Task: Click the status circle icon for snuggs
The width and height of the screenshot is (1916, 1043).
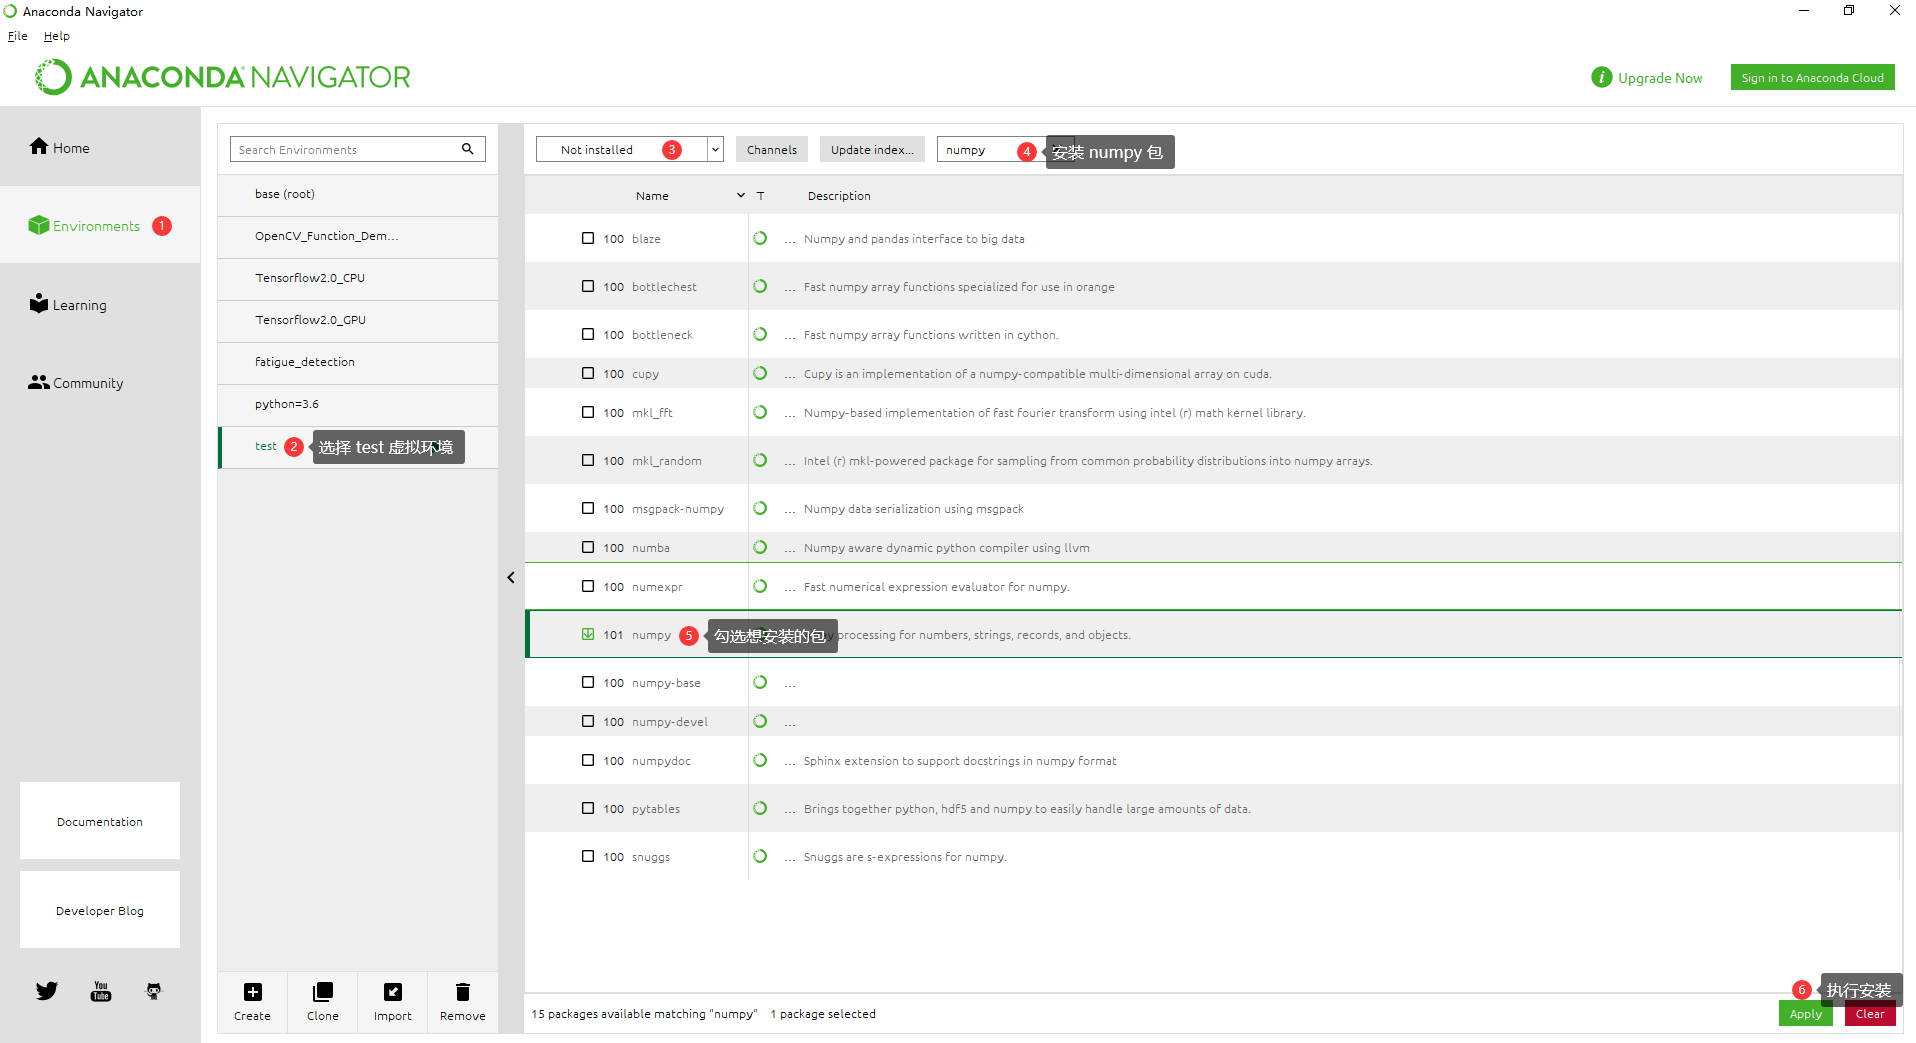Action: tap(760, 856)
